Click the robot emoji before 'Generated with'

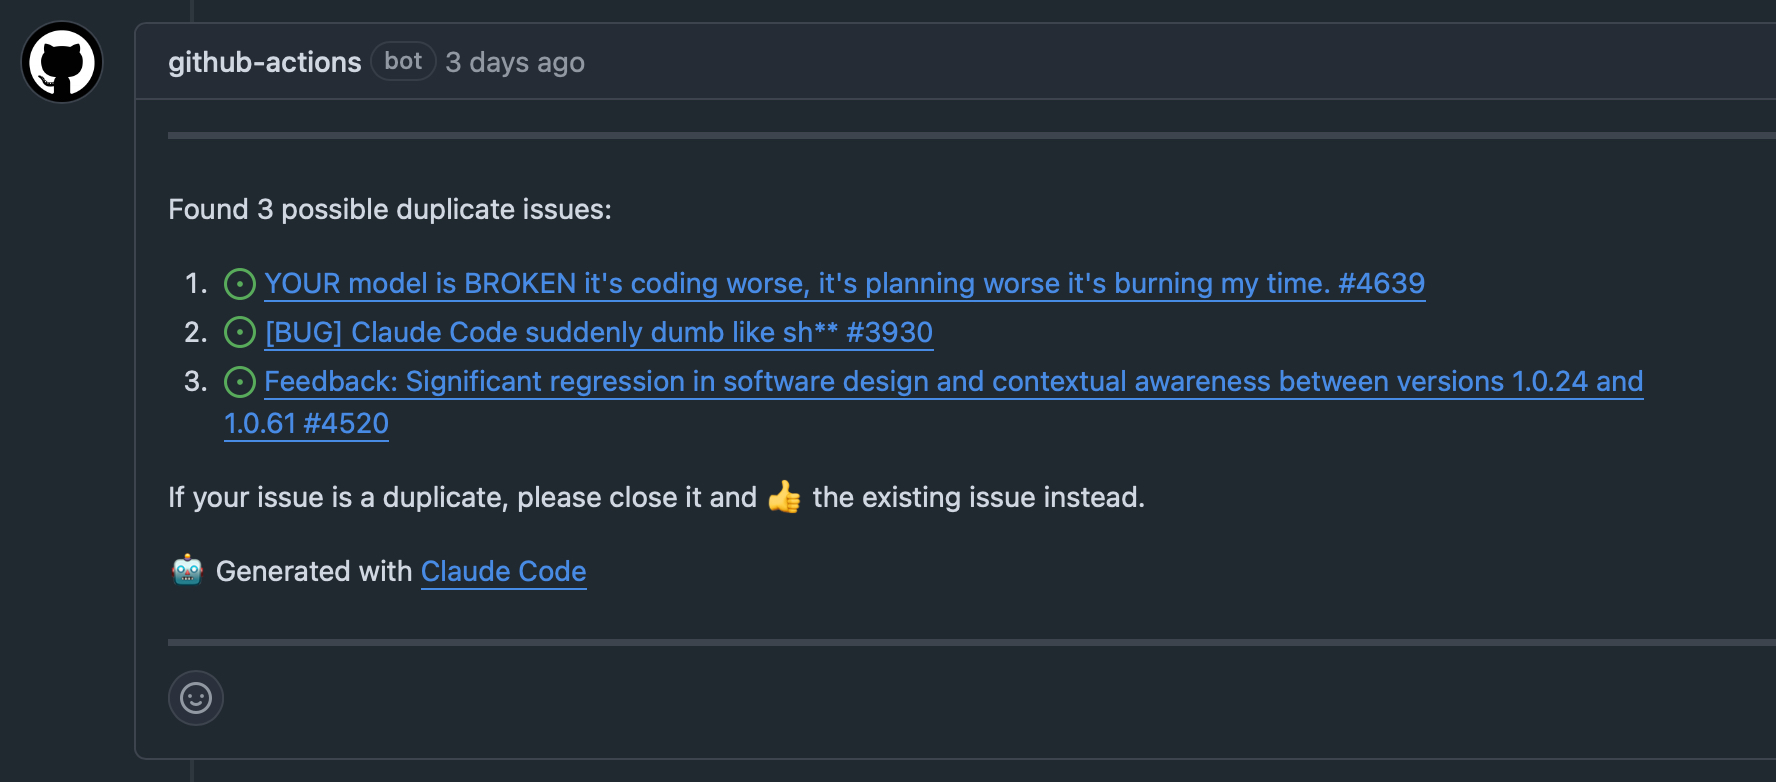pyautogui.click(x=188, y=570)
